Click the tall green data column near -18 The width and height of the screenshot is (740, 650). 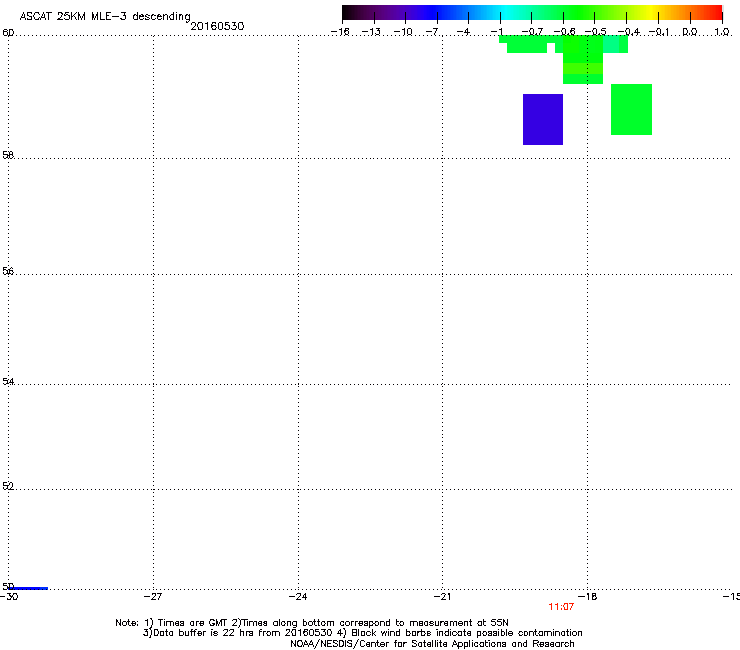[x=583, y=59]
